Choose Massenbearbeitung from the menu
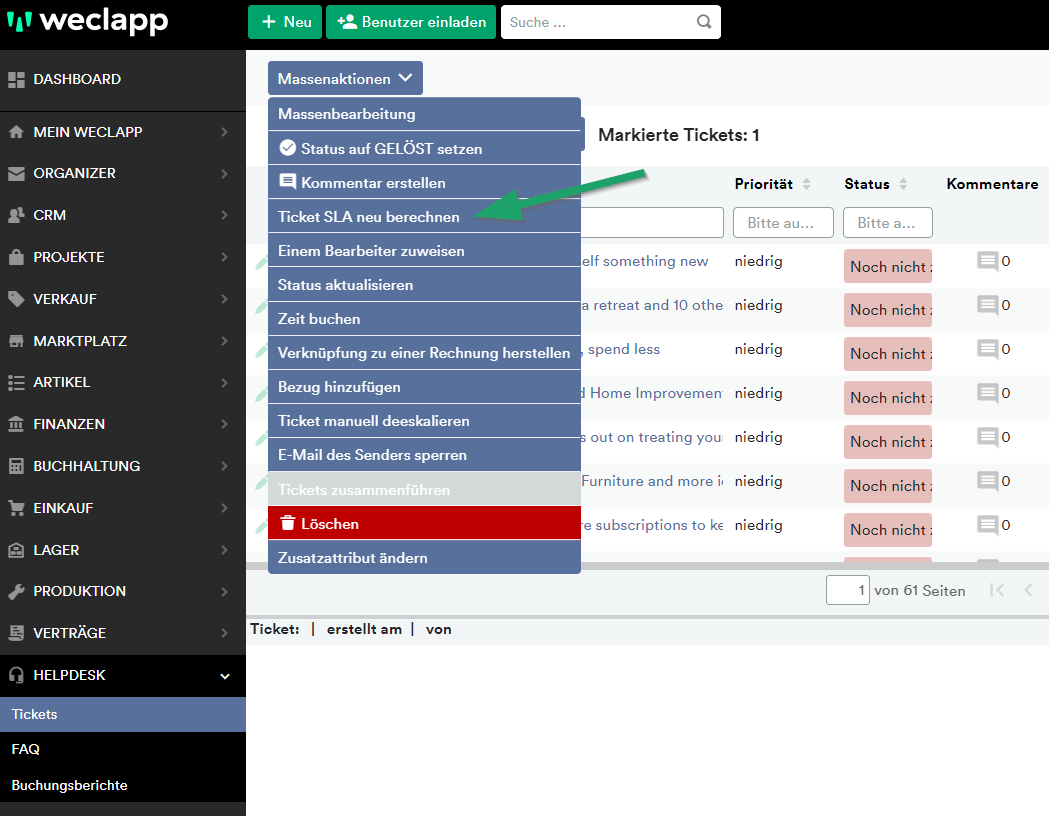Screen dimensions: 1049x816 pyautogui.click(x=424, y=114)
